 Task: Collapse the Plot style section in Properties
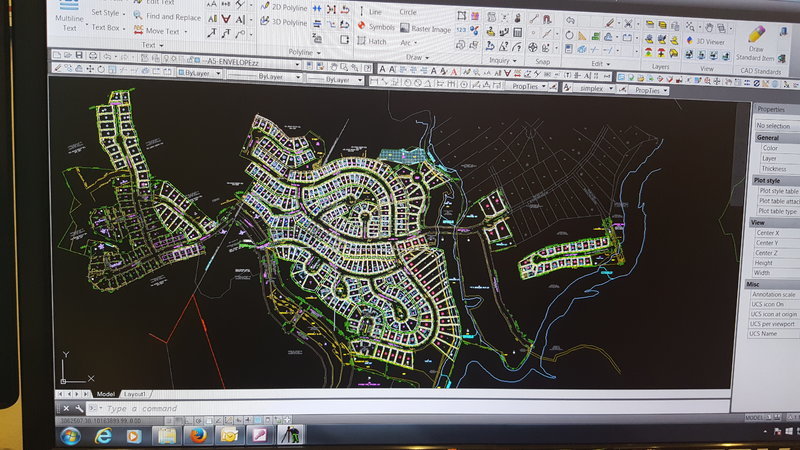776,181
